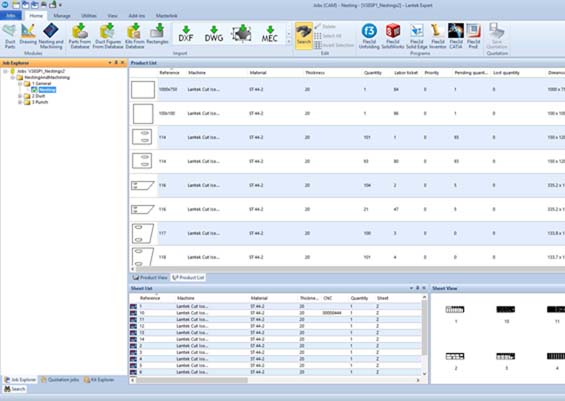Collapse the NestingAndMachining folder
The image size is (565, 401).
click(13, 77)
